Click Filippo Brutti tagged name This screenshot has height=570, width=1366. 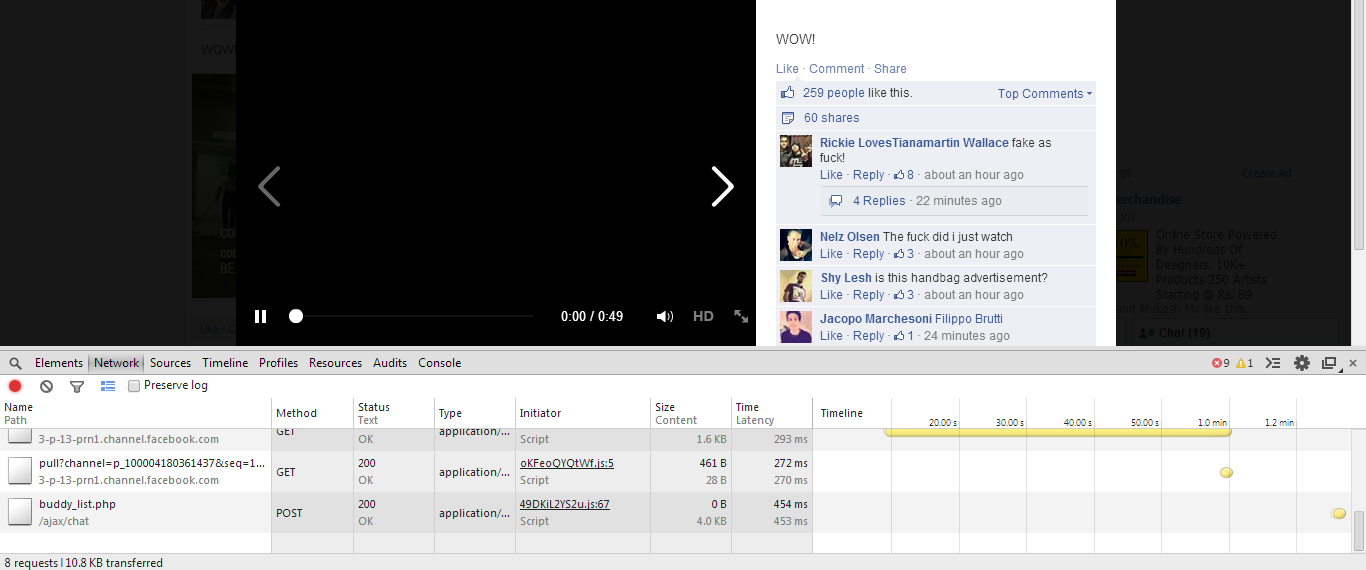(969, 319)
